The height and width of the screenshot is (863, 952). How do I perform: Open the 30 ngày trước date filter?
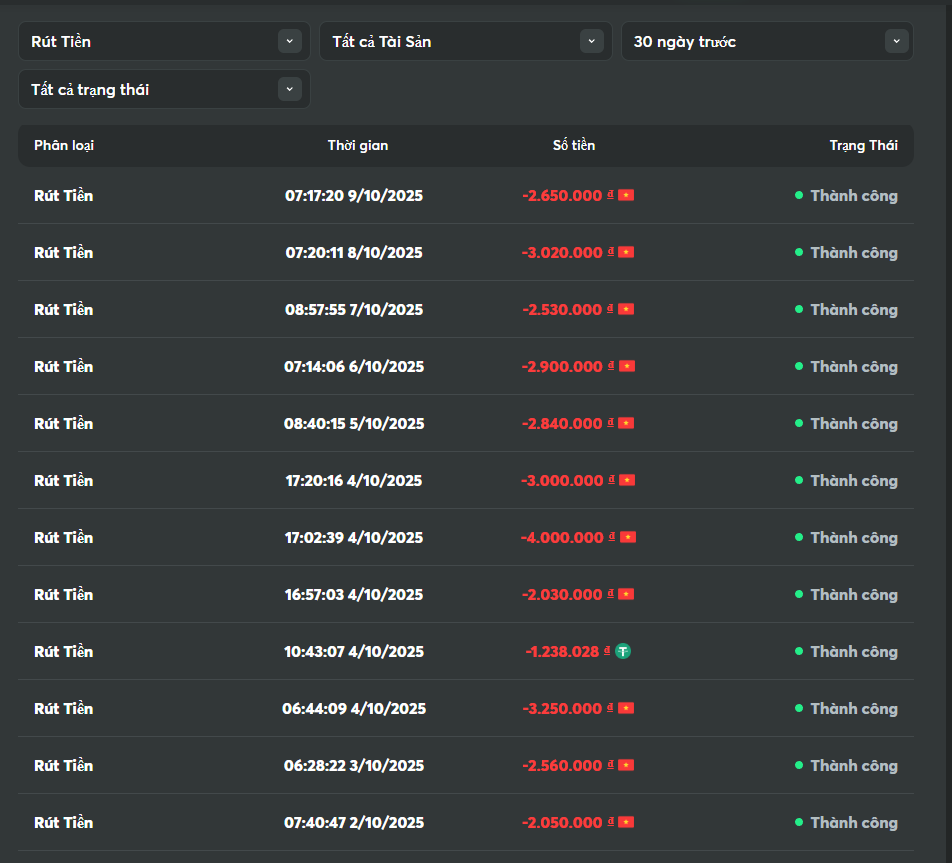(x=767, y=41)
